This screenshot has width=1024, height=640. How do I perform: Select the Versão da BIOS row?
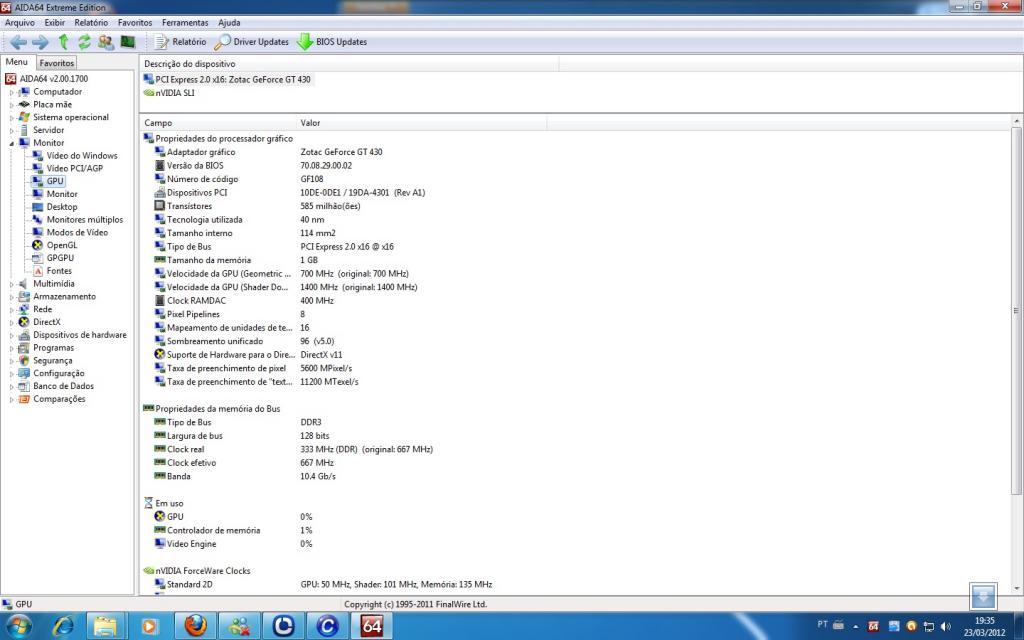coord(253,166)
